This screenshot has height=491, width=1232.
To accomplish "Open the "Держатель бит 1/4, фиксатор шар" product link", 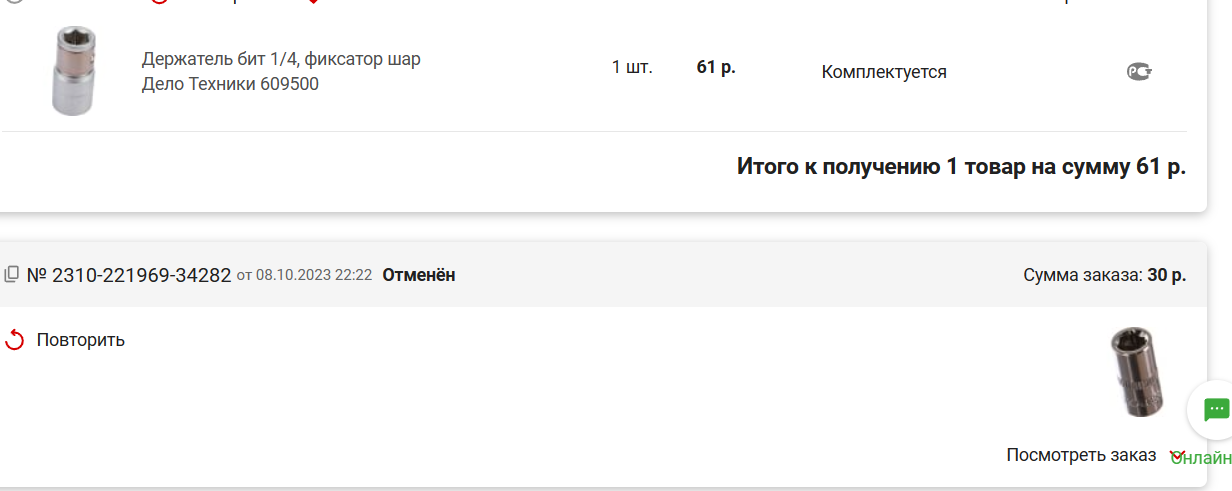I will point(281,59).
